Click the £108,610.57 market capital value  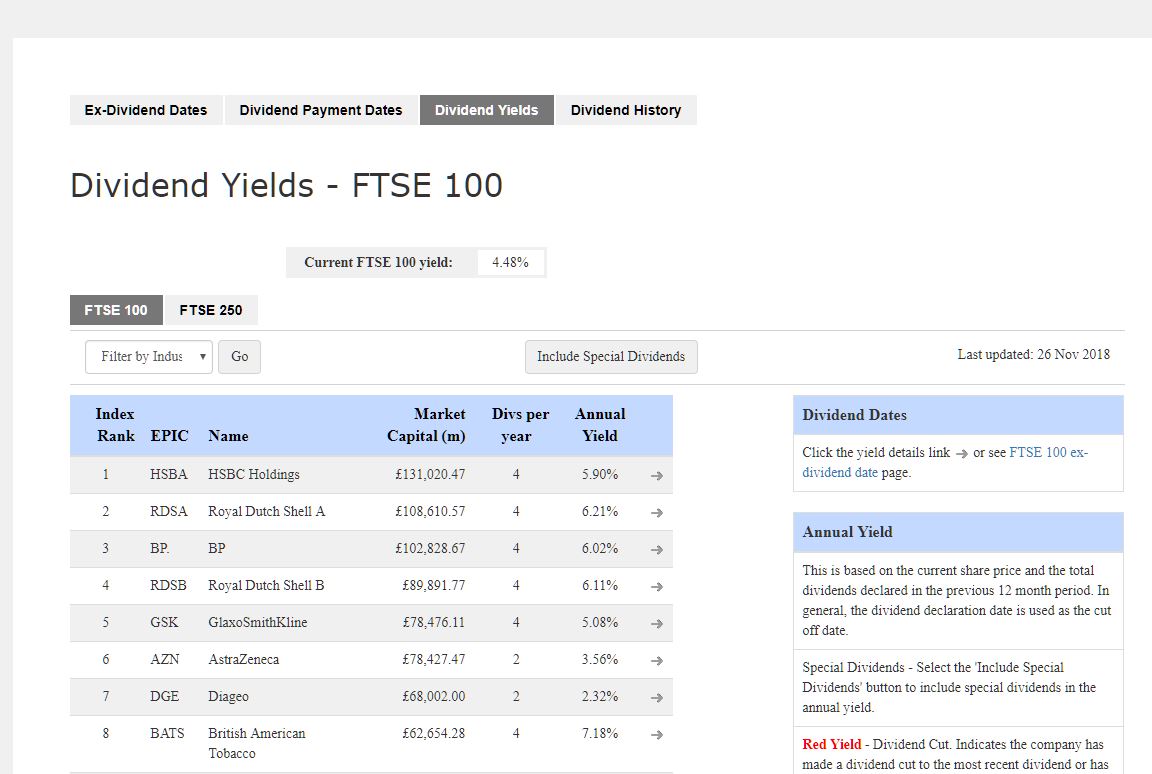coord(430,511)
